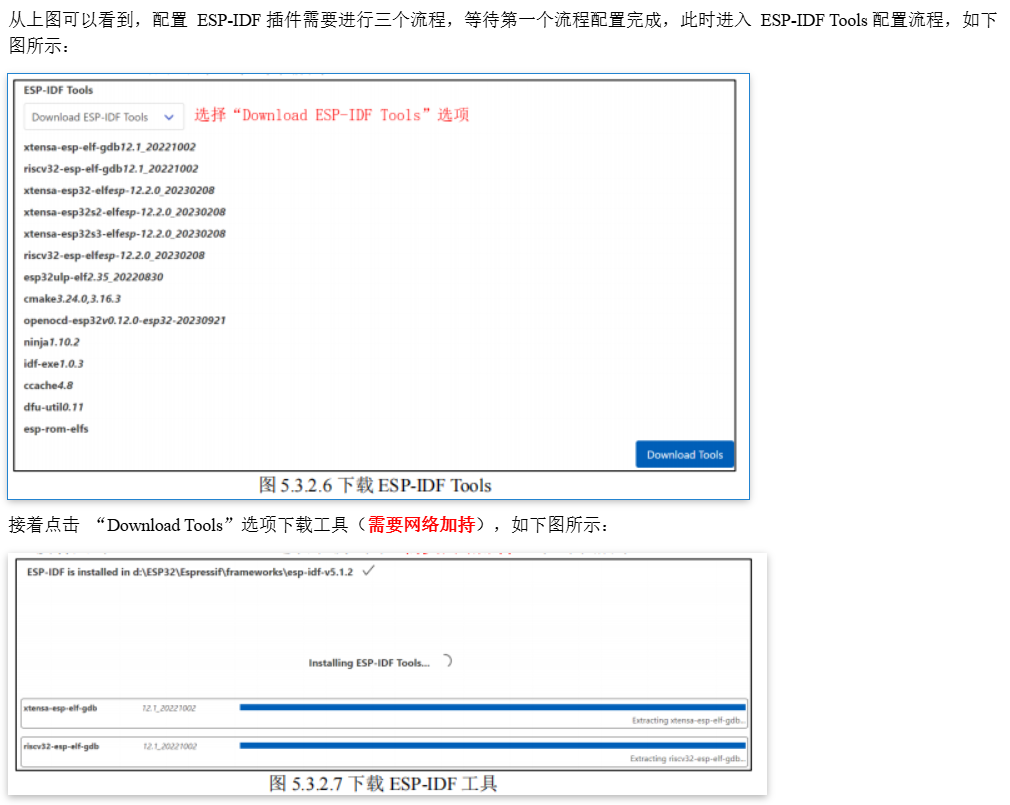Screen dimensions: 1010x805
Task: Click figure caption 图 5.3.2.6
Action: pos(375,486)
